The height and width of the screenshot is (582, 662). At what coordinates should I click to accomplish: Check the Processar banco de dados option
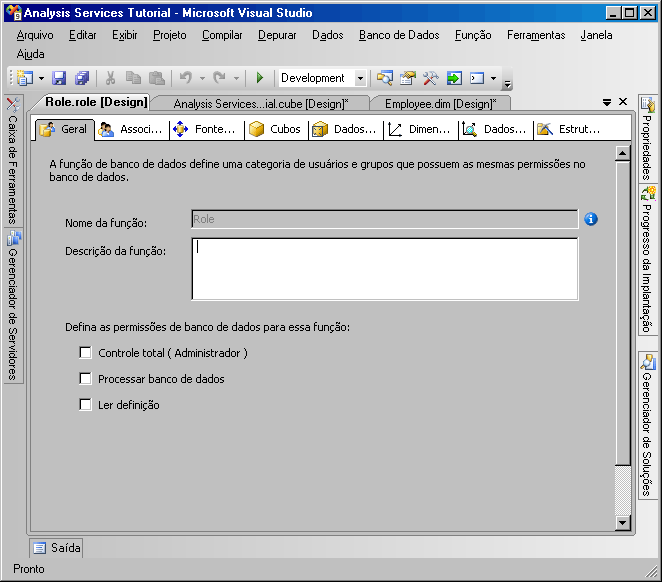click(85, 379)
